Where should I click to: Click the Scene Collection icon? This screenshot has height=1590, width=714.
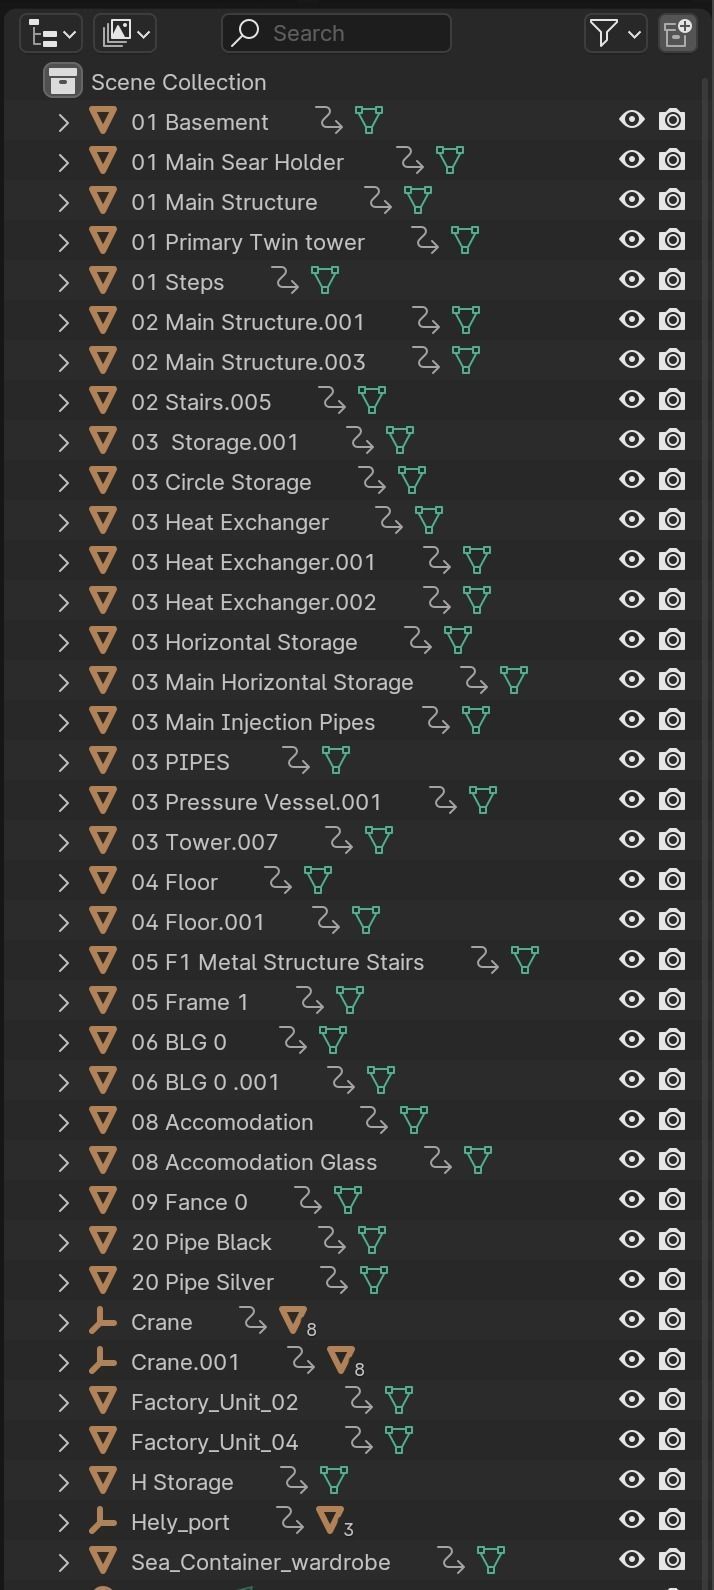point(62,81)
